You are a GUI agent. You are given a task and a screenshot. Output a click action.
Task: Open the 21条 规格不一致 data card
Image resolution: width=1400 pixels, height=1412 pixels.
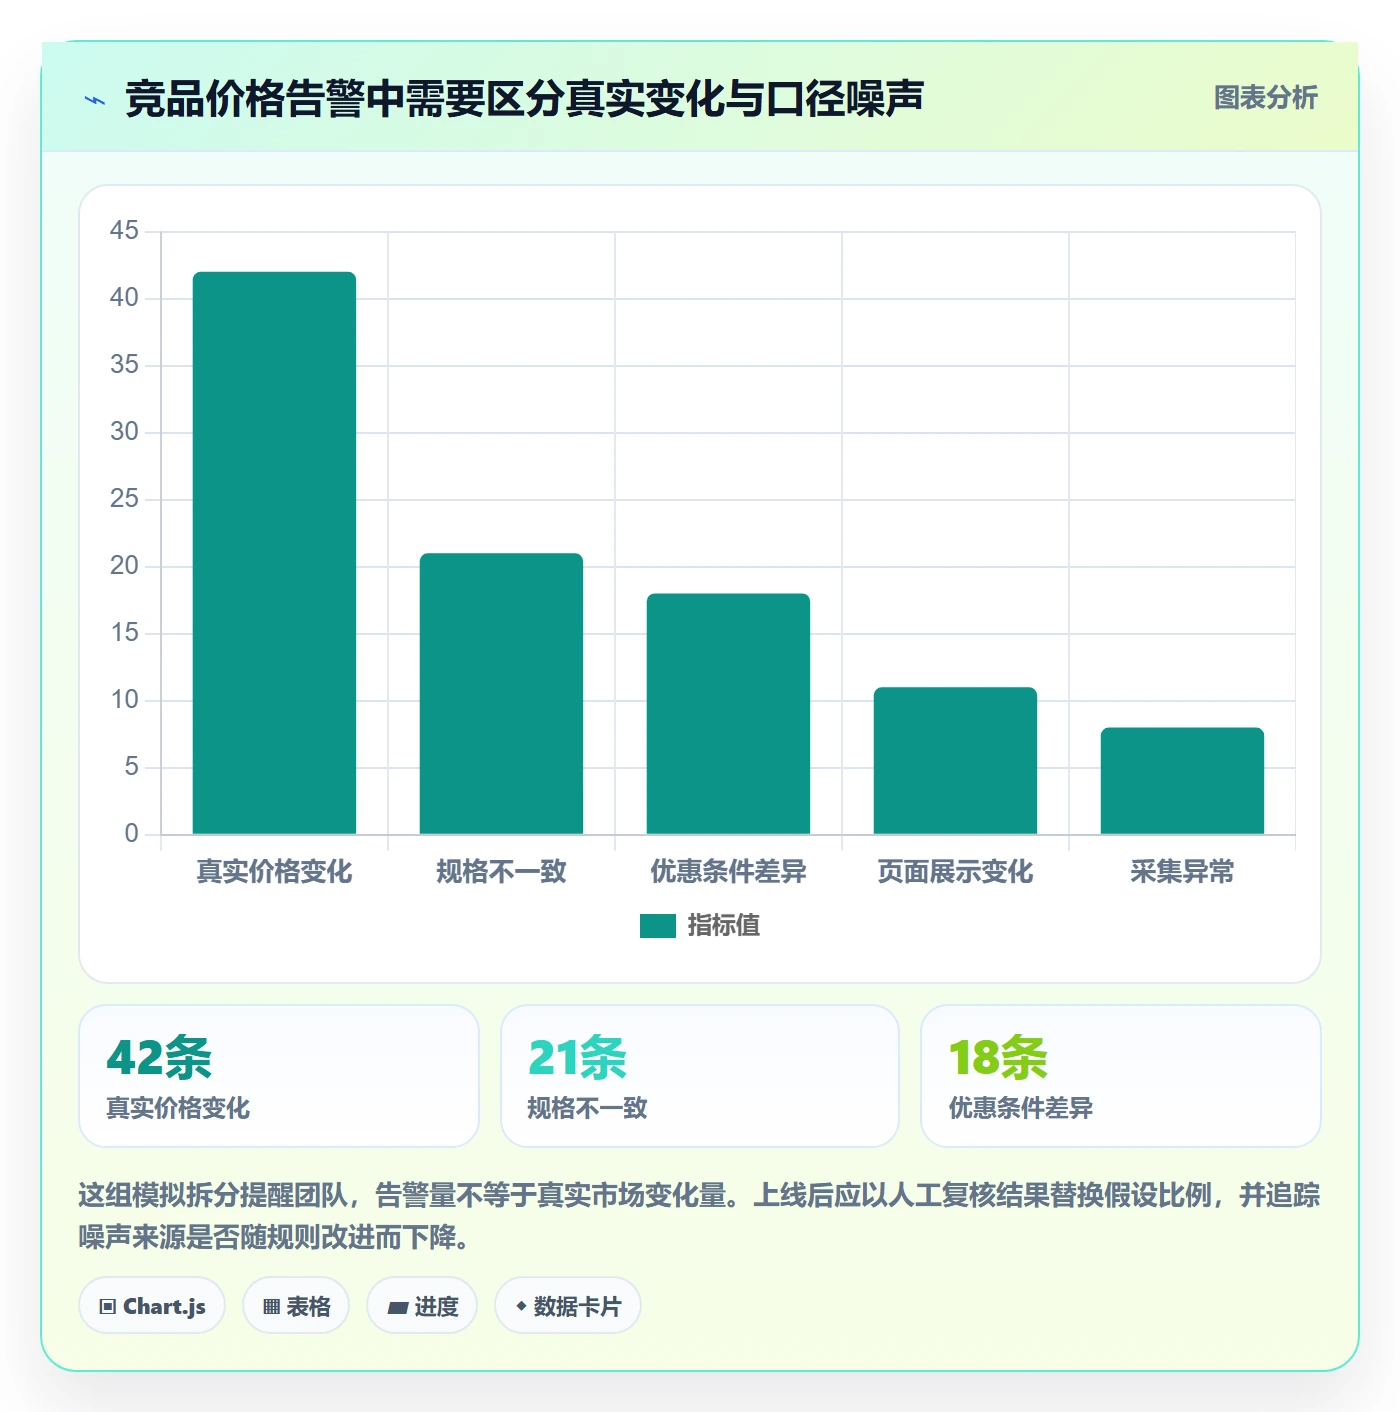click(700, 1076)
